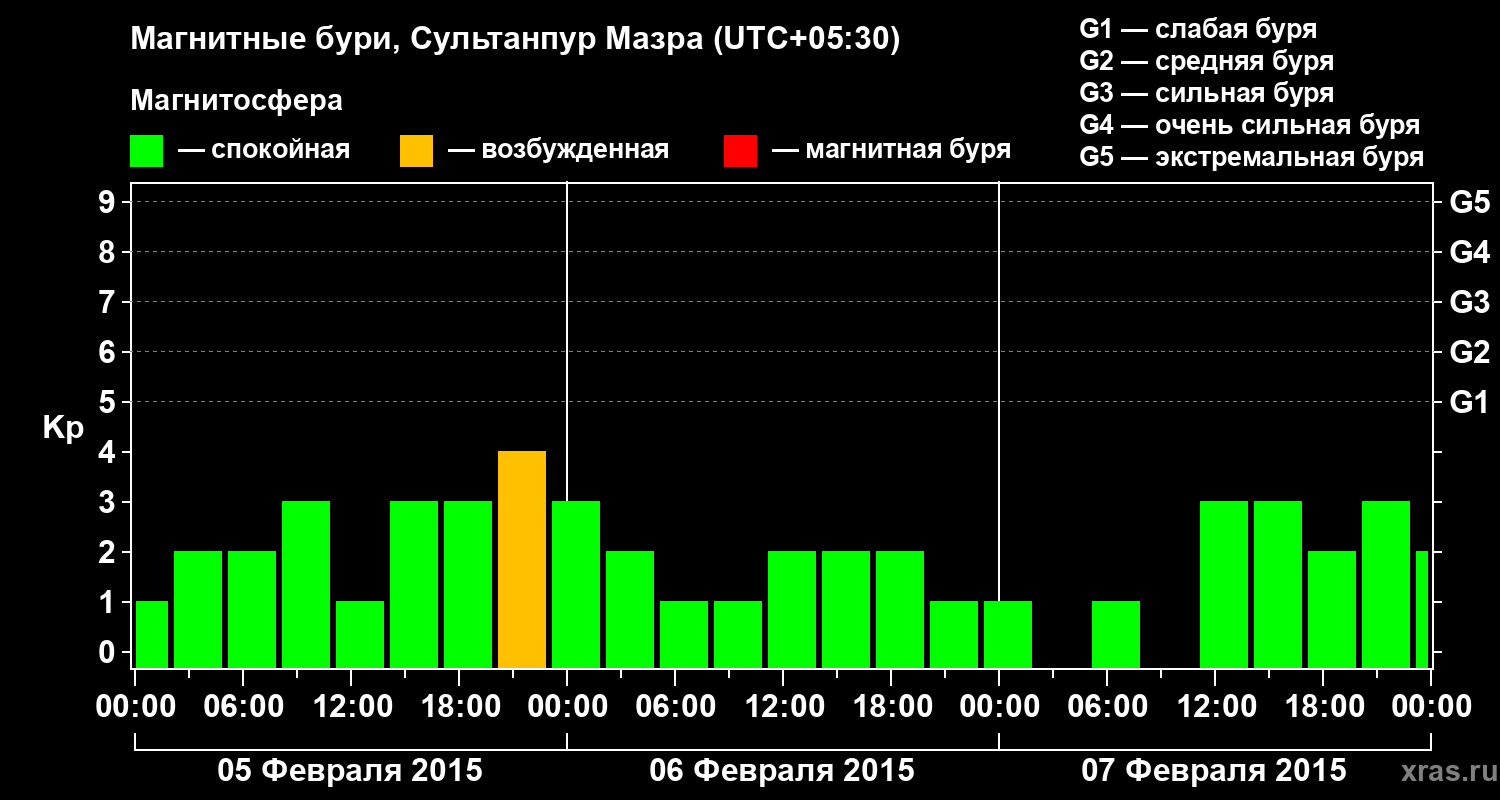Click the green 'спокойная' legend swatch
1500x800 pixels.
pos(147,151)
